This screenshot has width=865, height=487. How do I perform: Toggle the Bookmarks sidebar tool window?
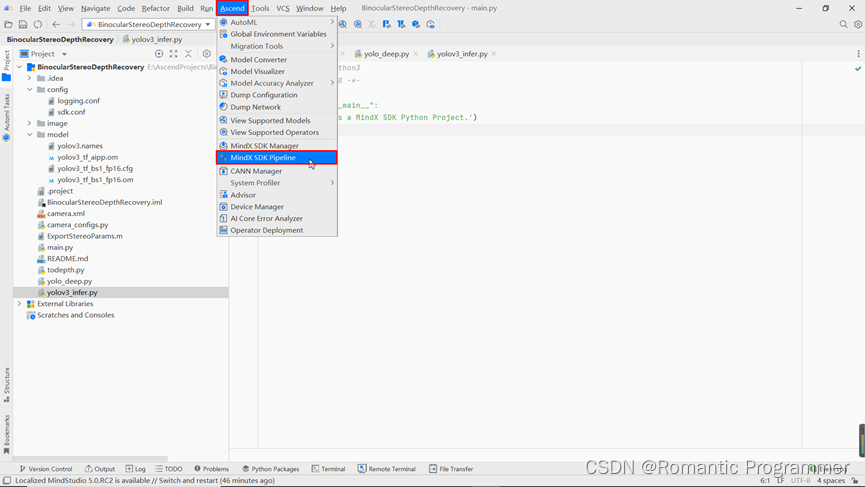click(7, 435)
